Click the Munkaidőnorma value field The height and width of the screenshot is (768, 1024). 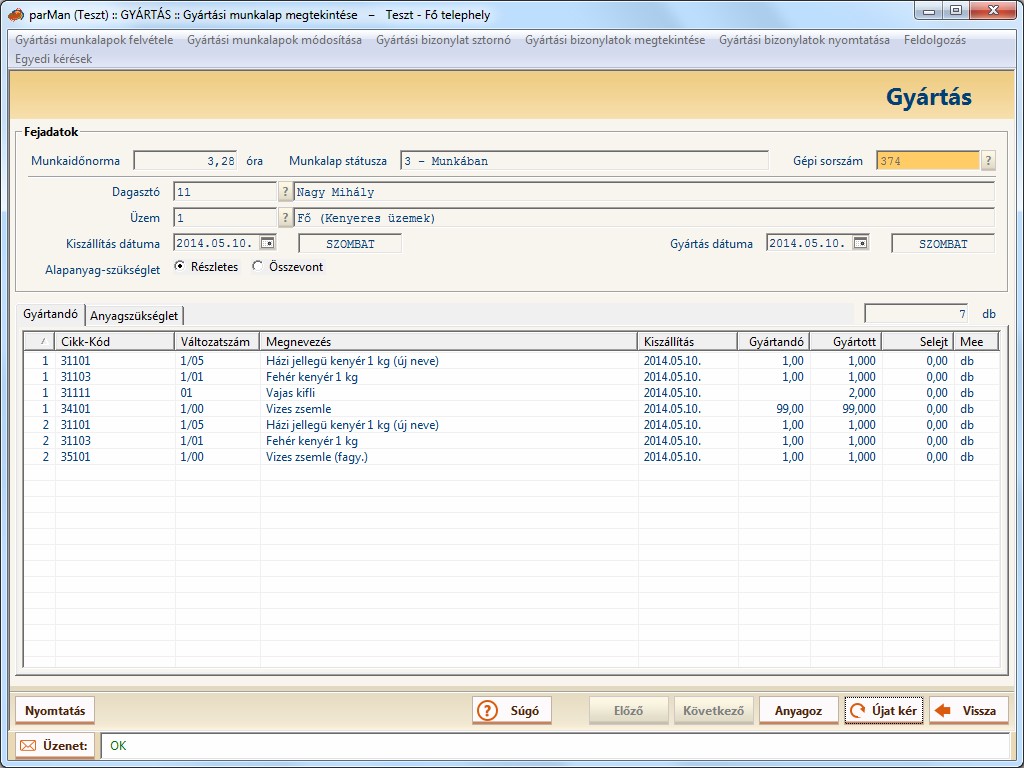[x=185, y=161]
